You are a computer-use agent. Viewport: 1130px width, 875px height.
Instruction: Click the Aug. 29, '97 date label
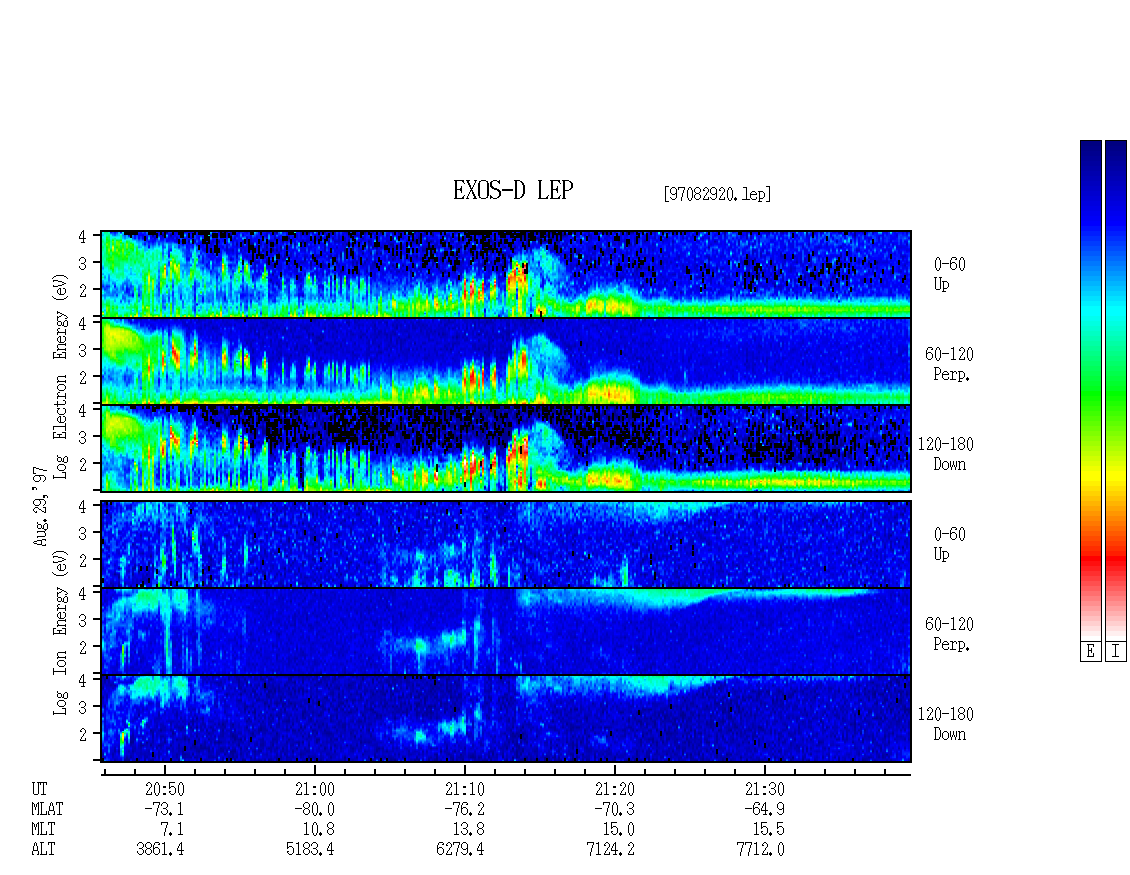(x=40, y=506)
